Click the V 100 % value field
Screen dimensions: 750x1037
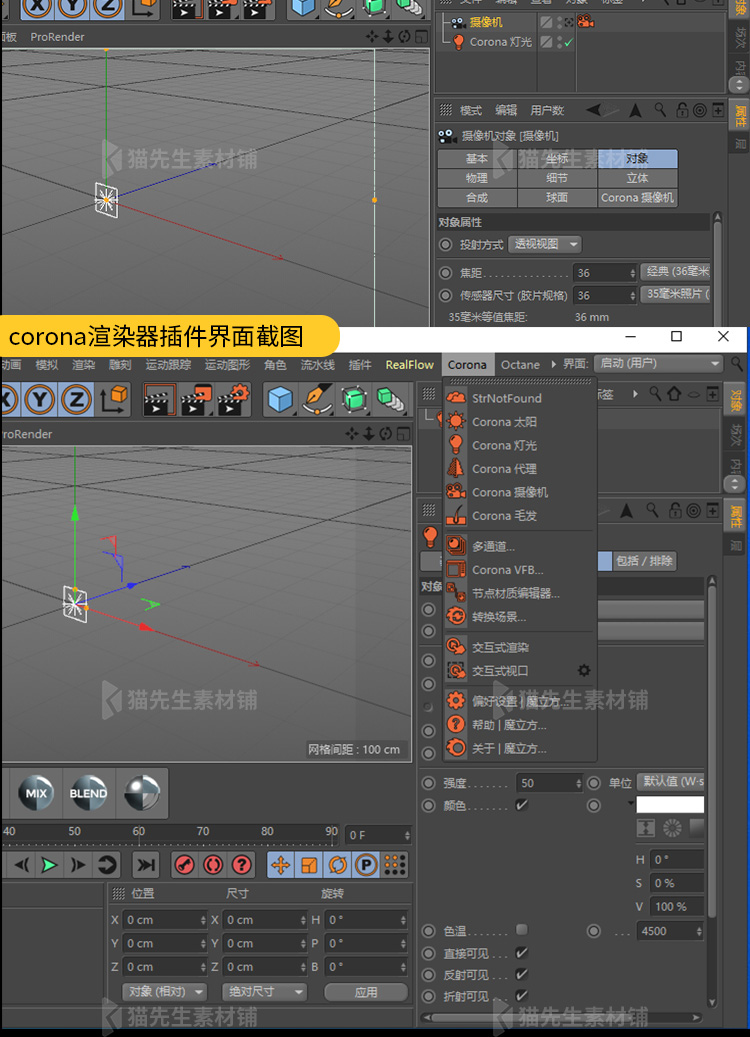point(676,907)
